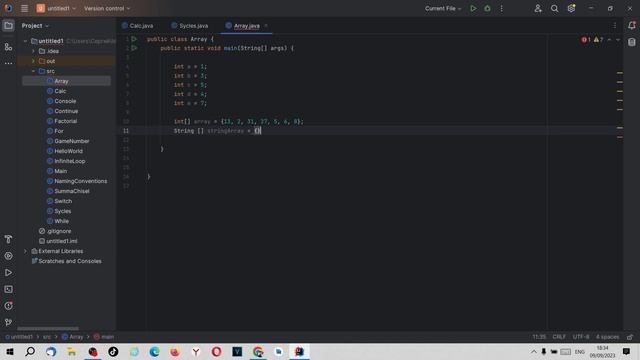This screenshot has width=640, height=360.
Task: Open the main hamburger menu
Action: (24, 8)
